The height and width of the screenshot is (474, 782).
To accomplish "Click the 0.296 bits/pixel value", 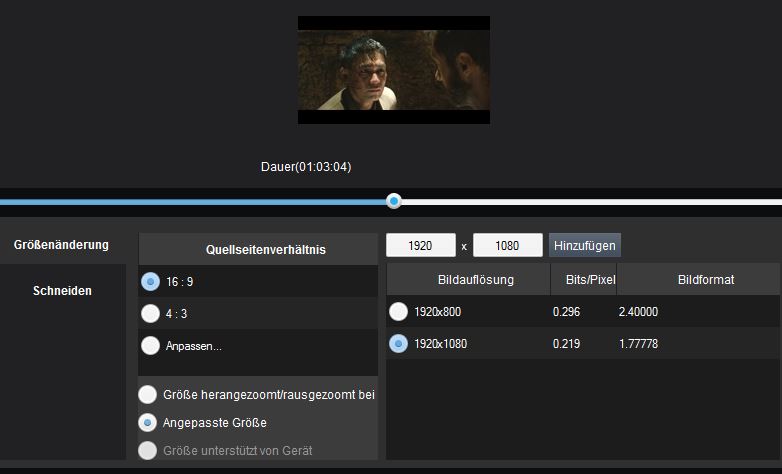I will point(567,312).
